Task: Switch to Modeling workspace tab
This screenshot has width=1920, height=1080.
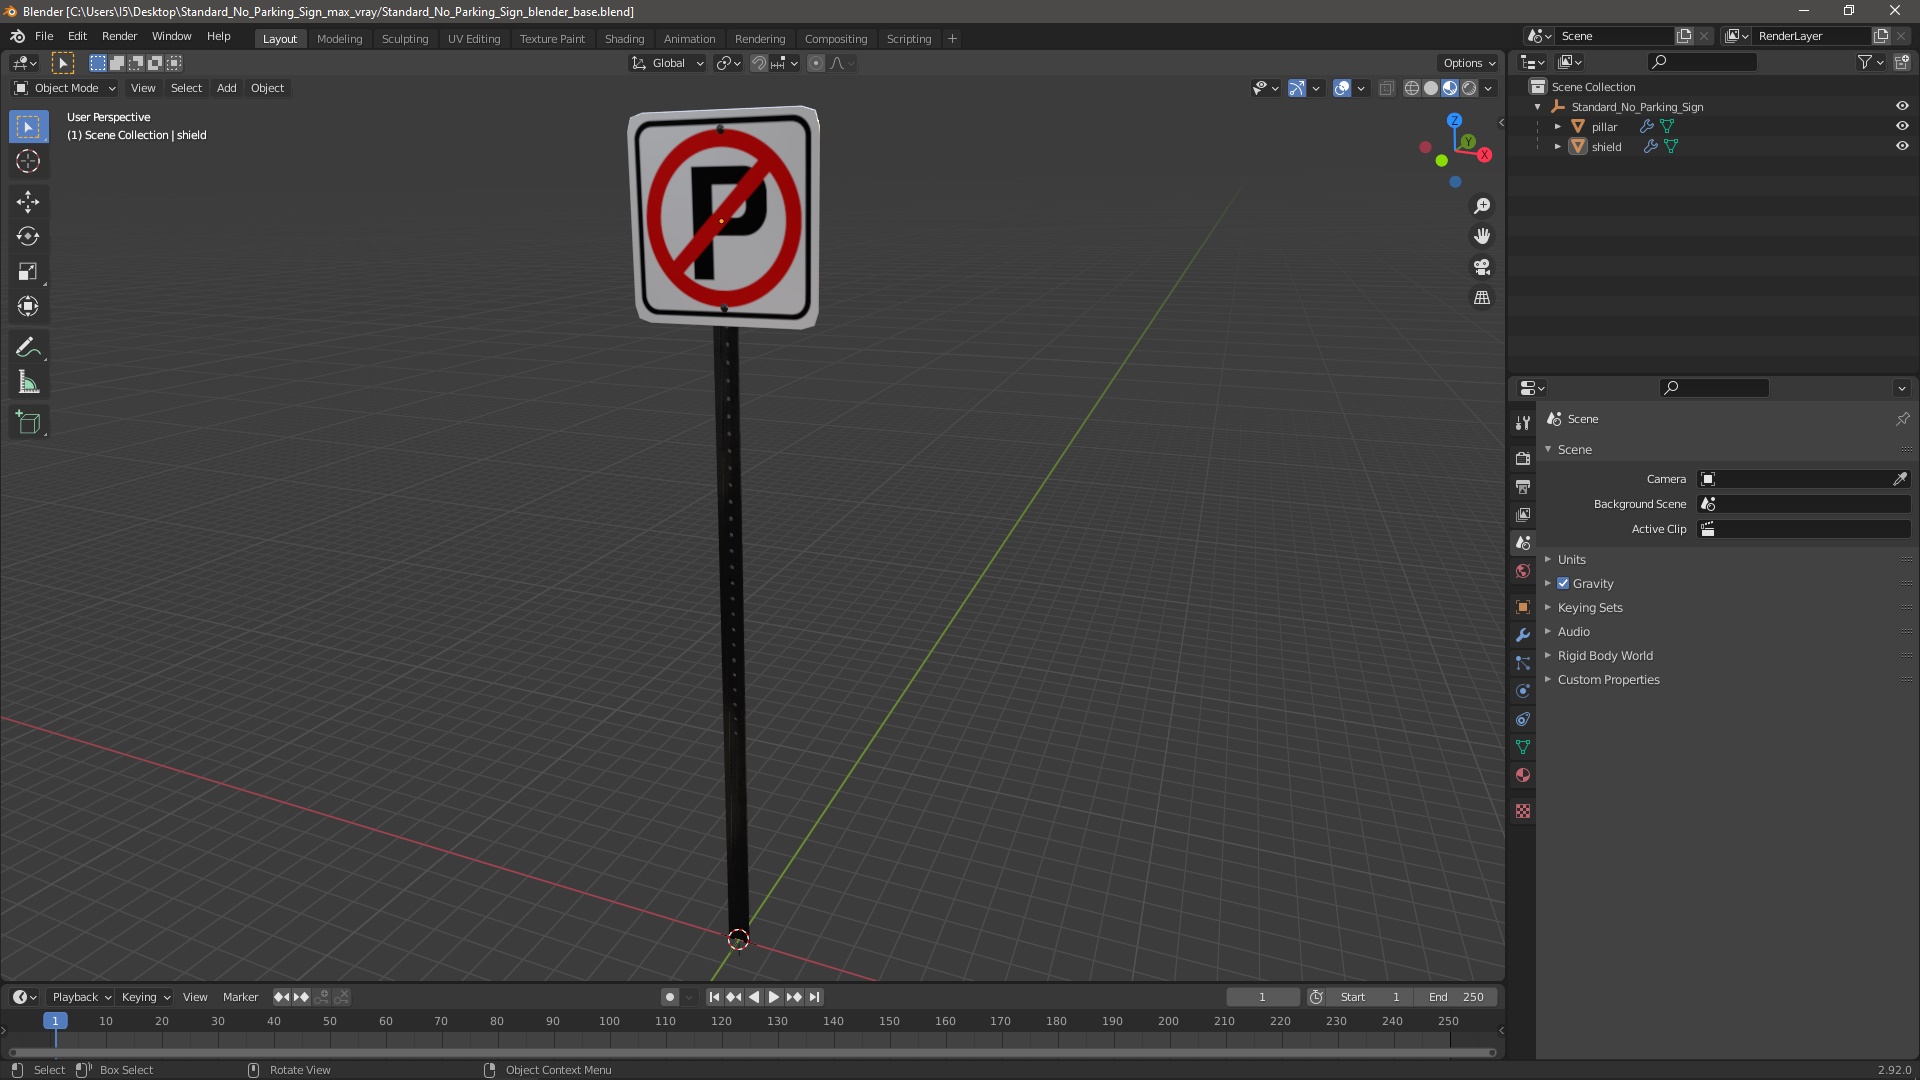Action: (x=339, y=38)
